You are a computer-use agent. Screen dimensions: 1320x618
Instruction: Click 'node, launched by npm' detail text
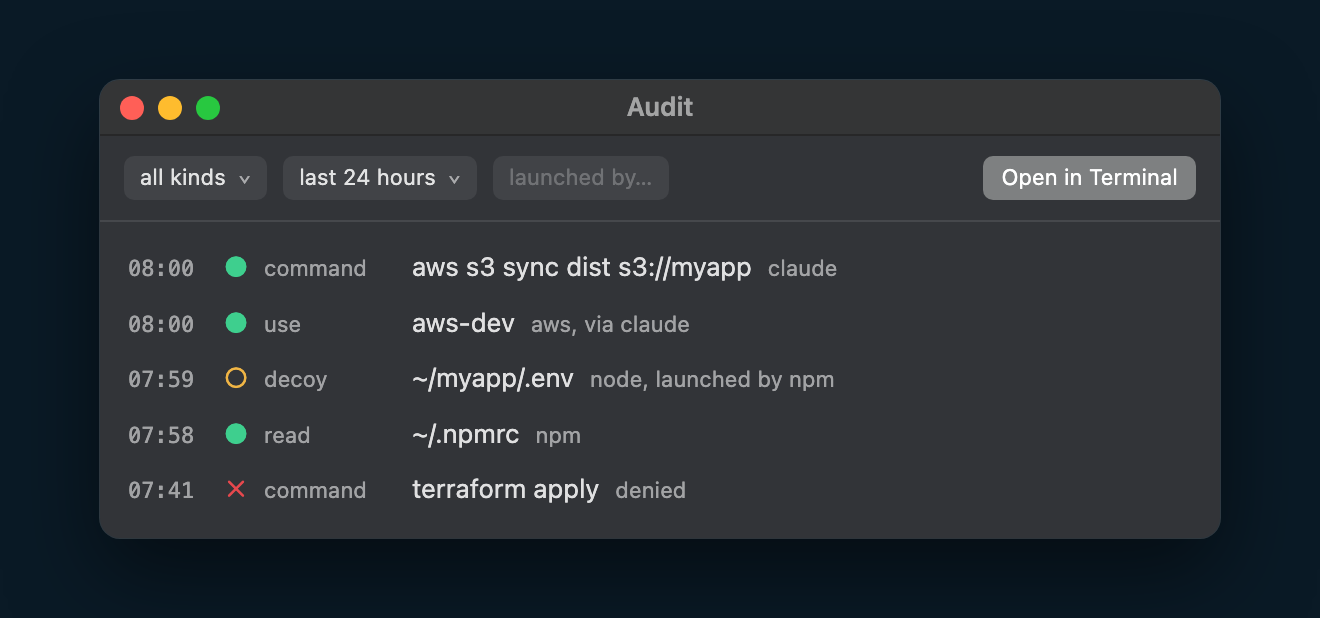(x=712, y=380)
